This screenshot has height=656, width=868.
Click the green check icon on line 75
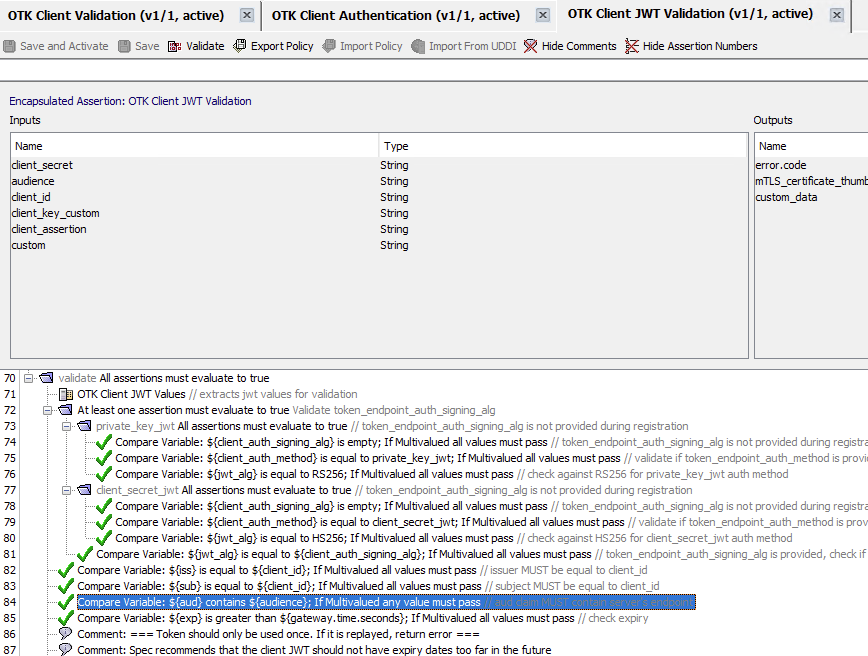[104, 458]
